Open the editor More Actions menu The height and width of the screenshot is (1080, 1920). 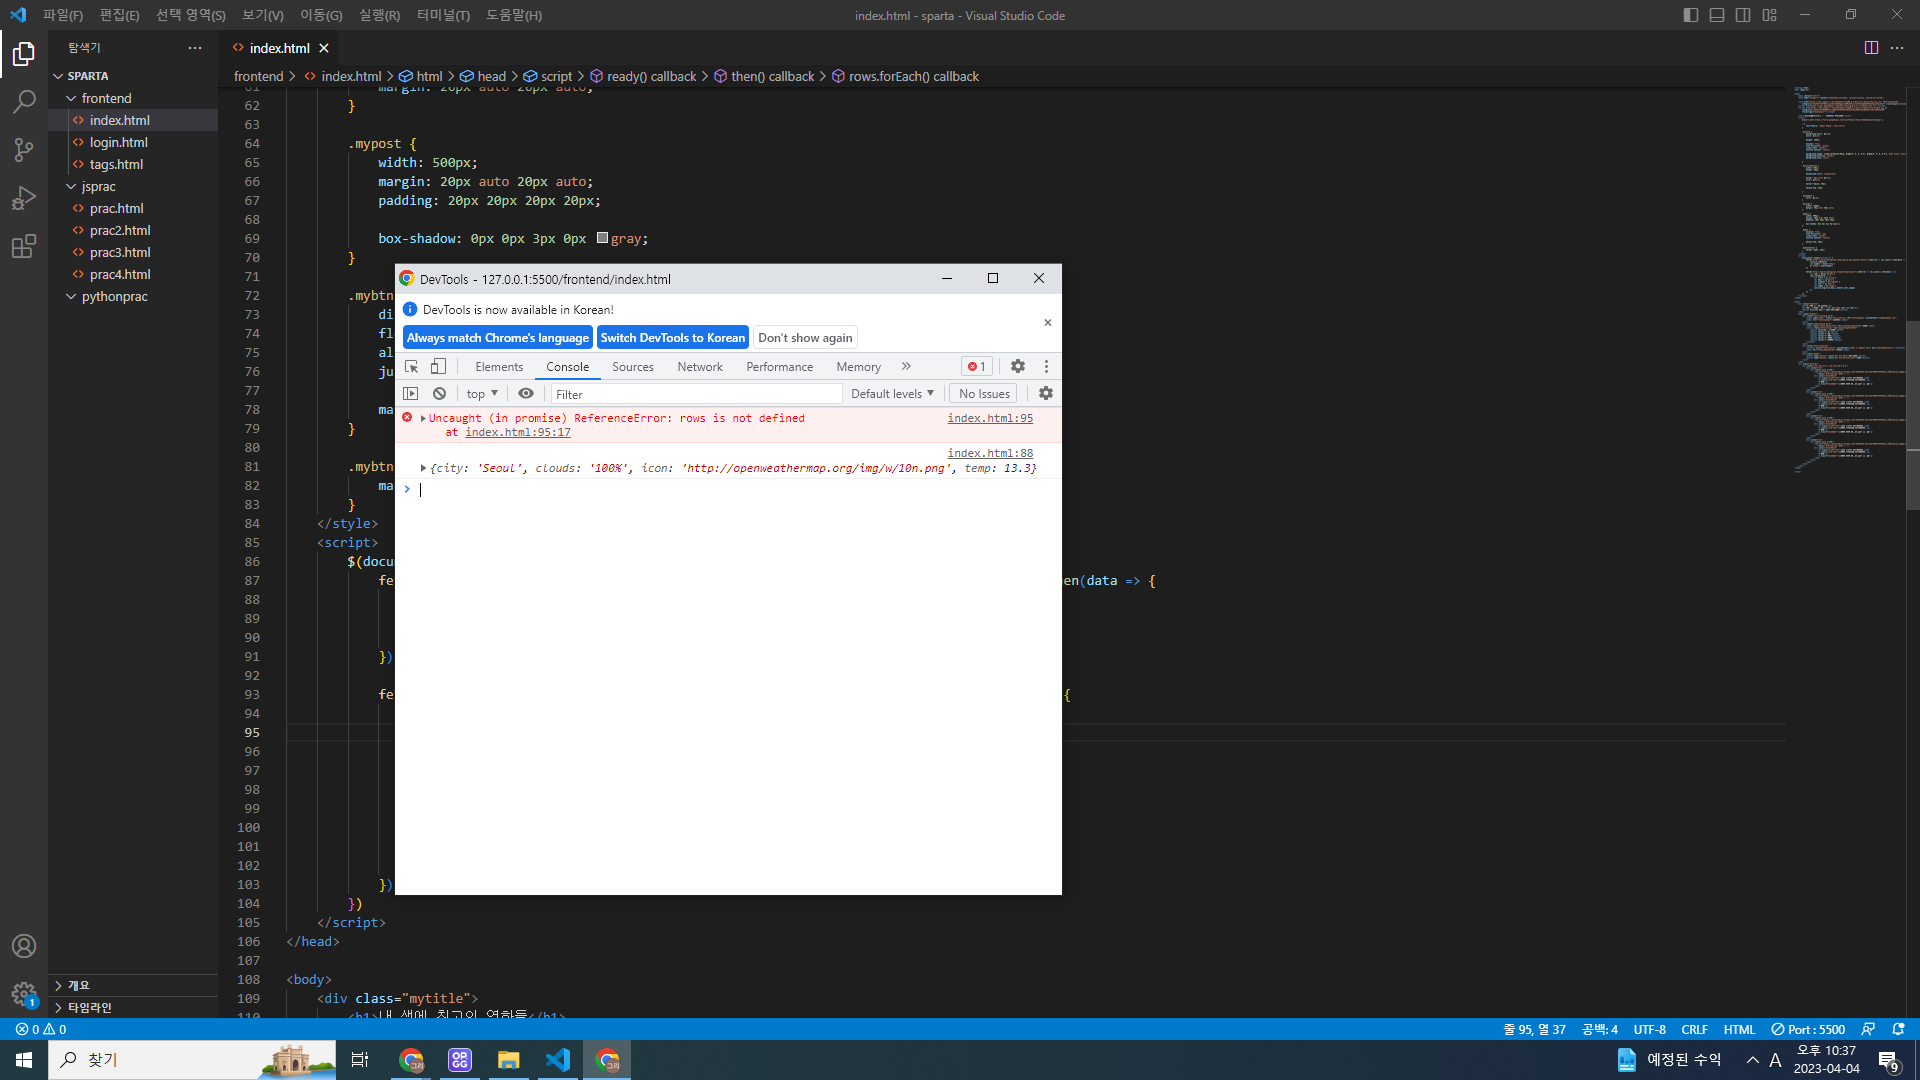(1897, 48)
